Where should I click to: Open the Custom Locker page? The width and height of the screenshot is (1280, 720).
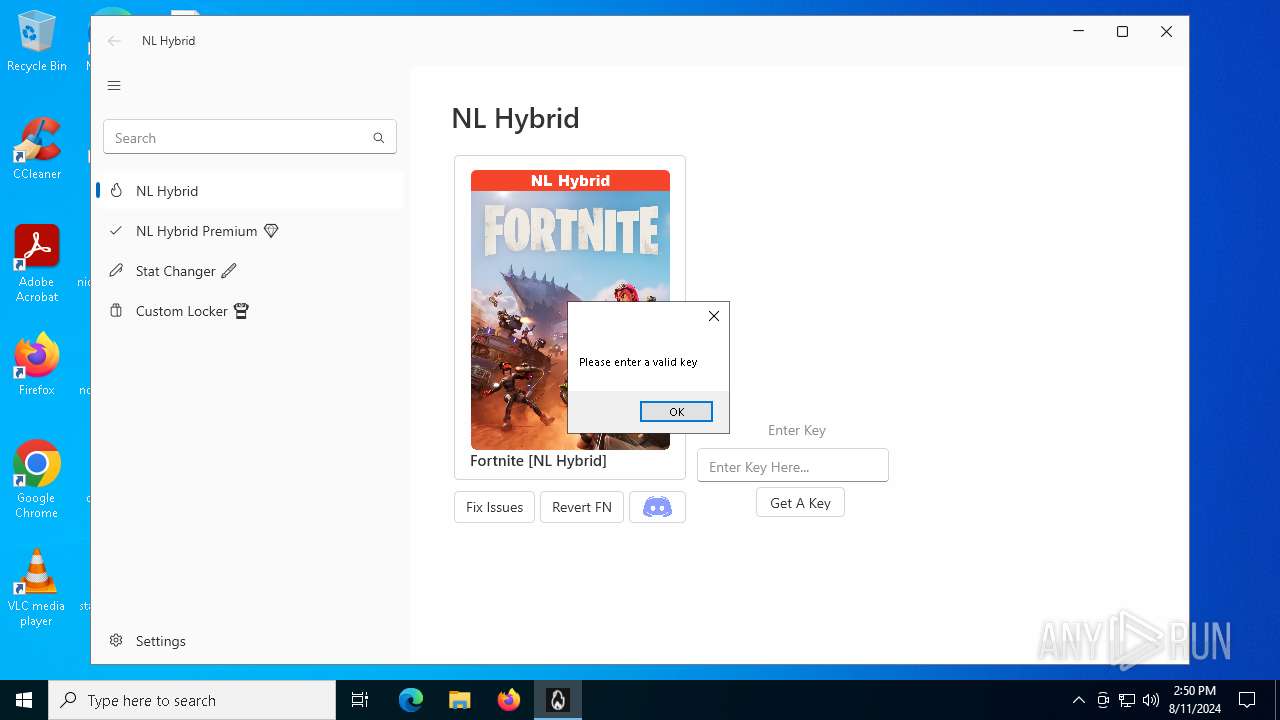pos(250,311)
